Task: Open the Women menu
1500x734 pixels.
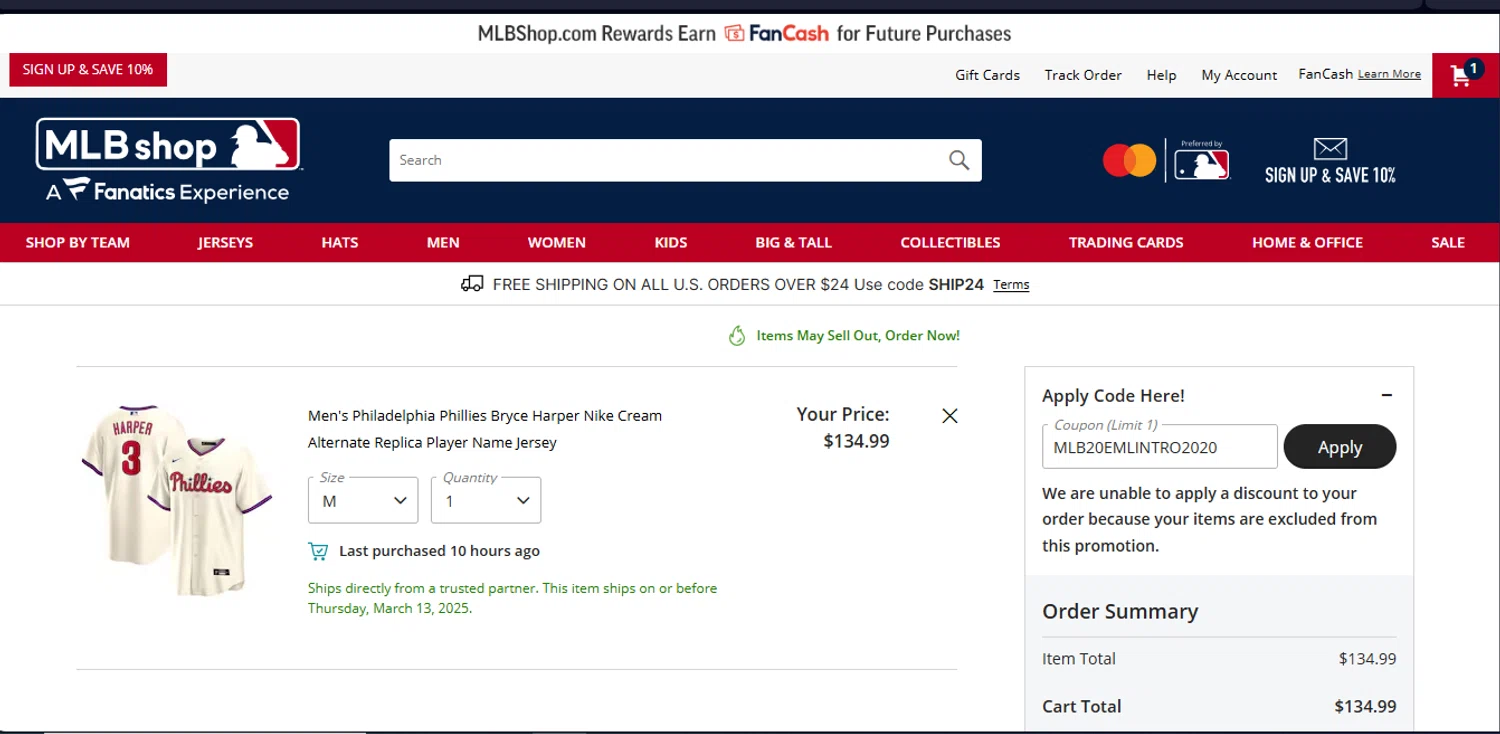Action: click(x=557, y=242)
